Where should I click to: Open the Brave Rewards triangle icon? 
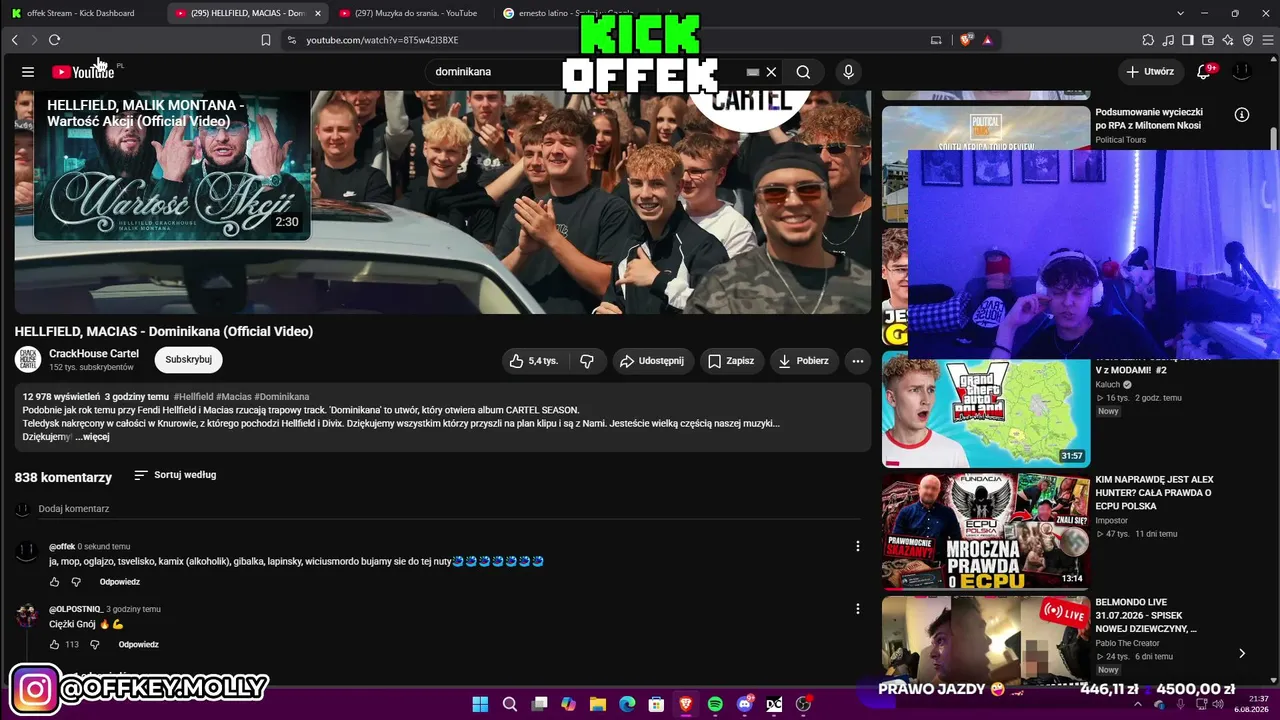987,40
